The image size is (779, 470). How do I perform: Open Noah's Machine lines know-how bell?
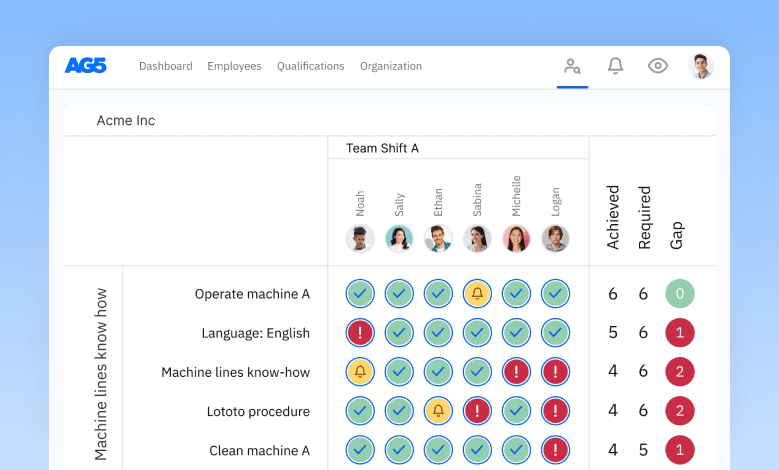(360, 372)
